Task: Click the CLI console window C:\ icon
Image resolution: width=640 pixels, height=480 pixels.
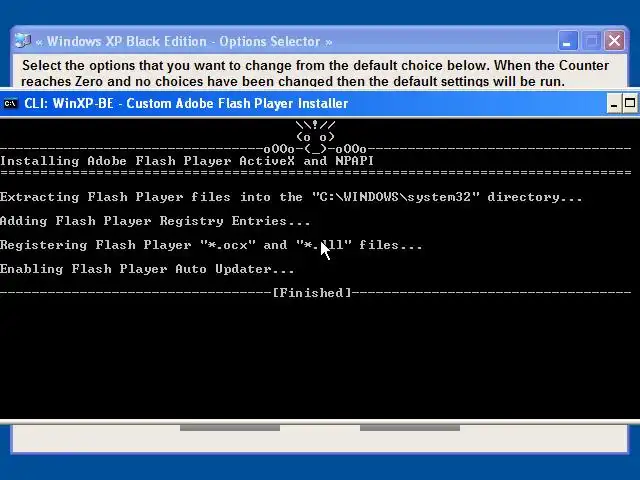Action: (x=10, y=104)
